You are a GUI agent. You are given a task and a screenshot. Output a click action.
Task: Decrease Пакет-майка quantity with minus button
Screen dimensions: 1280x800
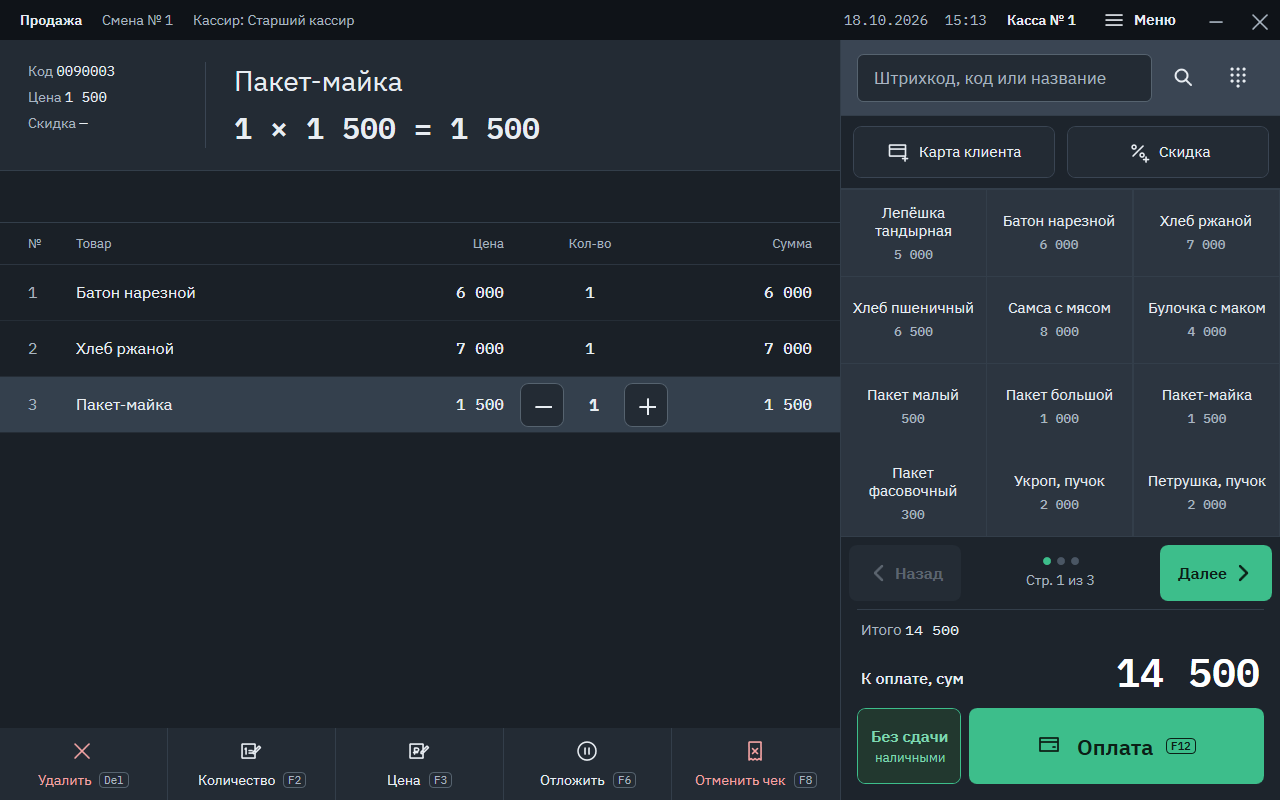coord(543,405)
